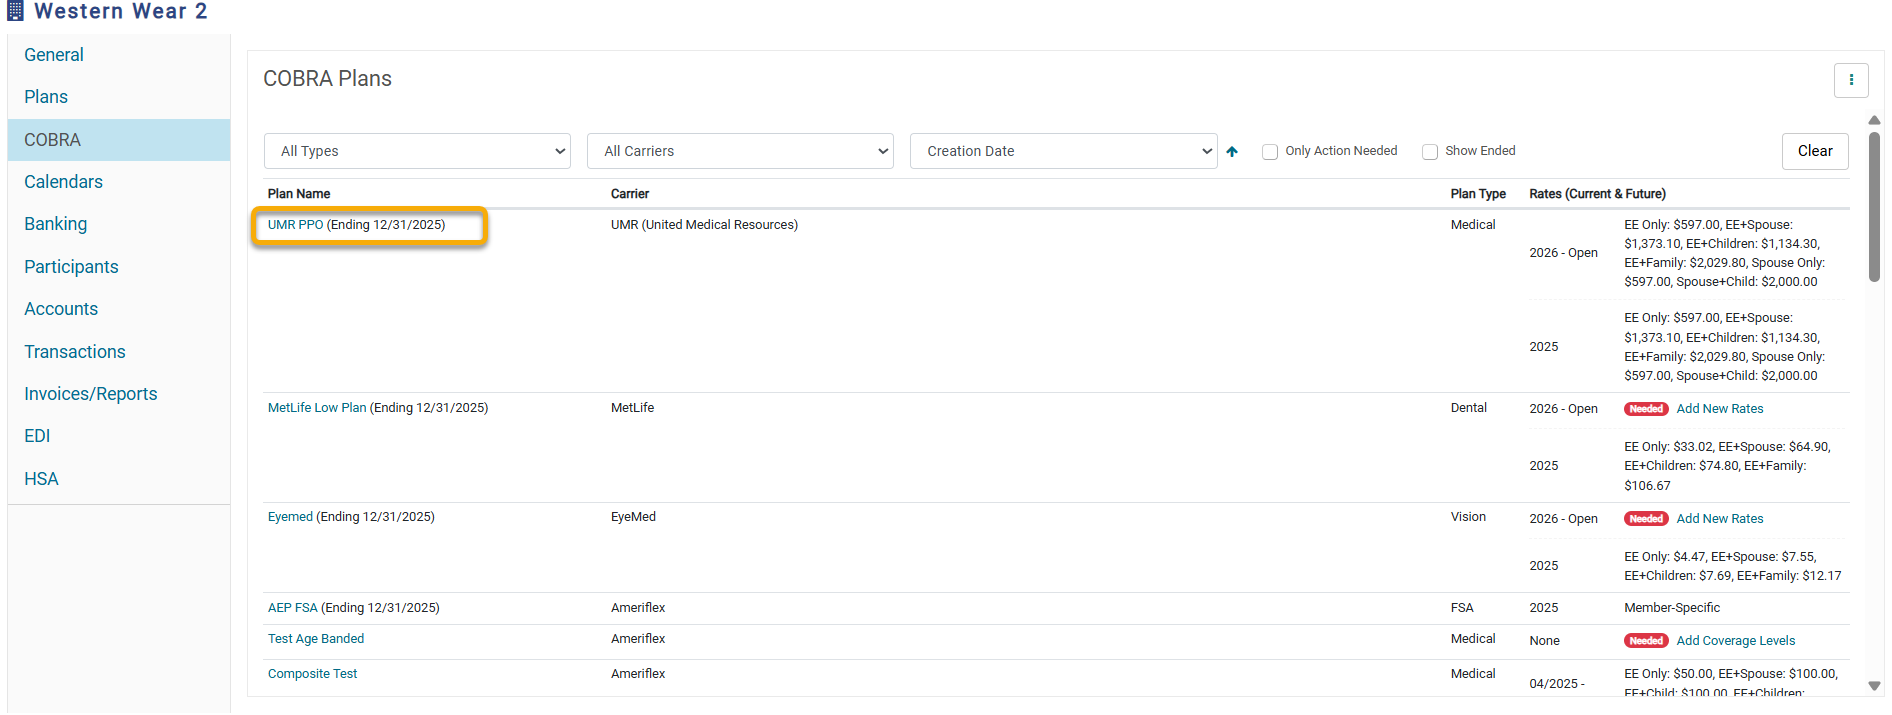Screen dimensions: 1892x715
Task: Go to Participants in the sidebar
Action: point(71,267)
